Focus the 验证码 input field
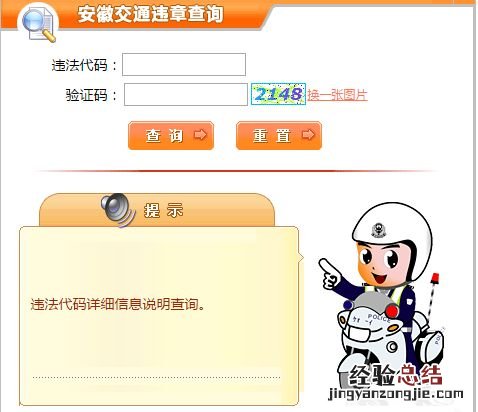This screenshot has height=412, width=478. click(186, 95)
